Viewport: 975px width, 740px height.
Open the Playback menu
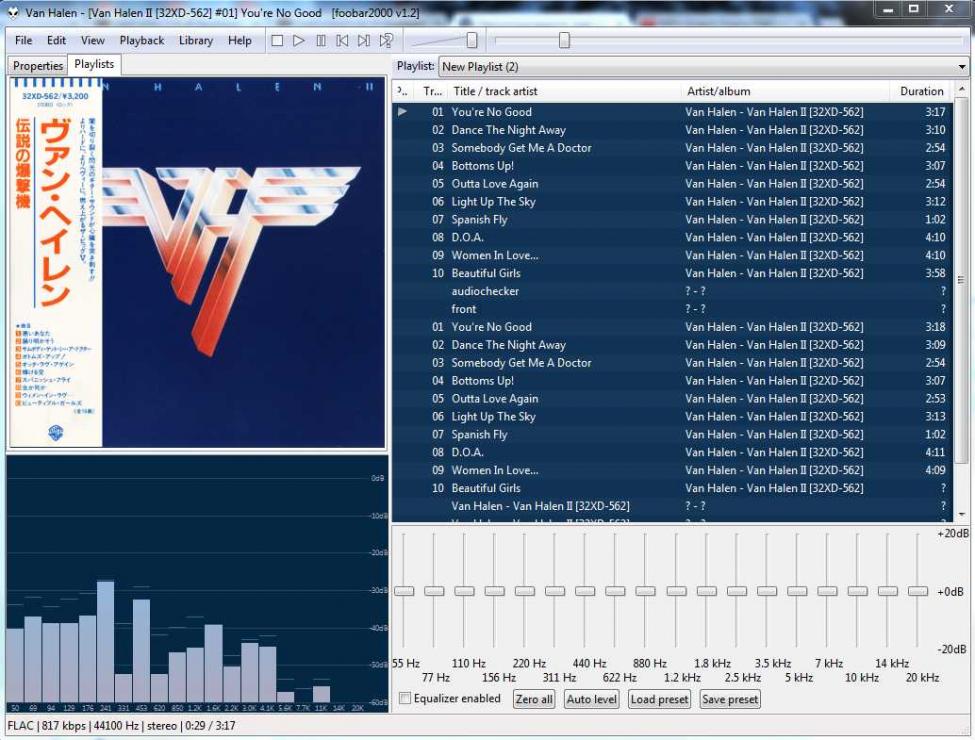pos(142,40)
